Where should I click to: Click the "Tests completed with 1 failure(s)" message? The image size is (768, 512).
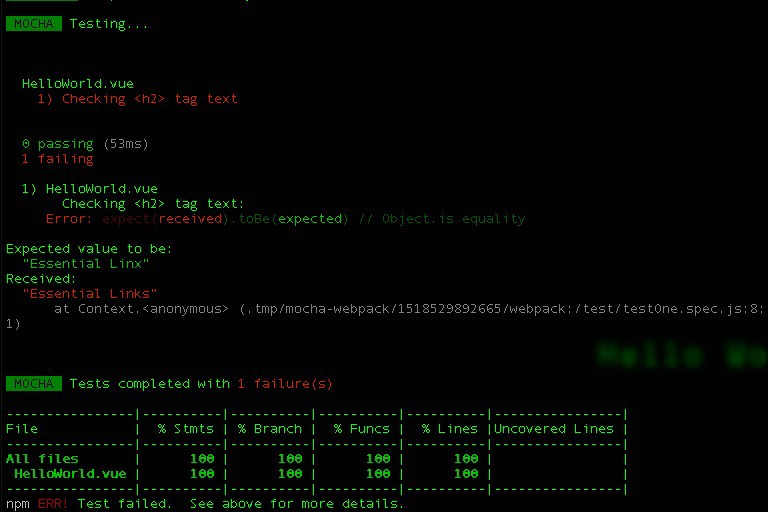201,384
